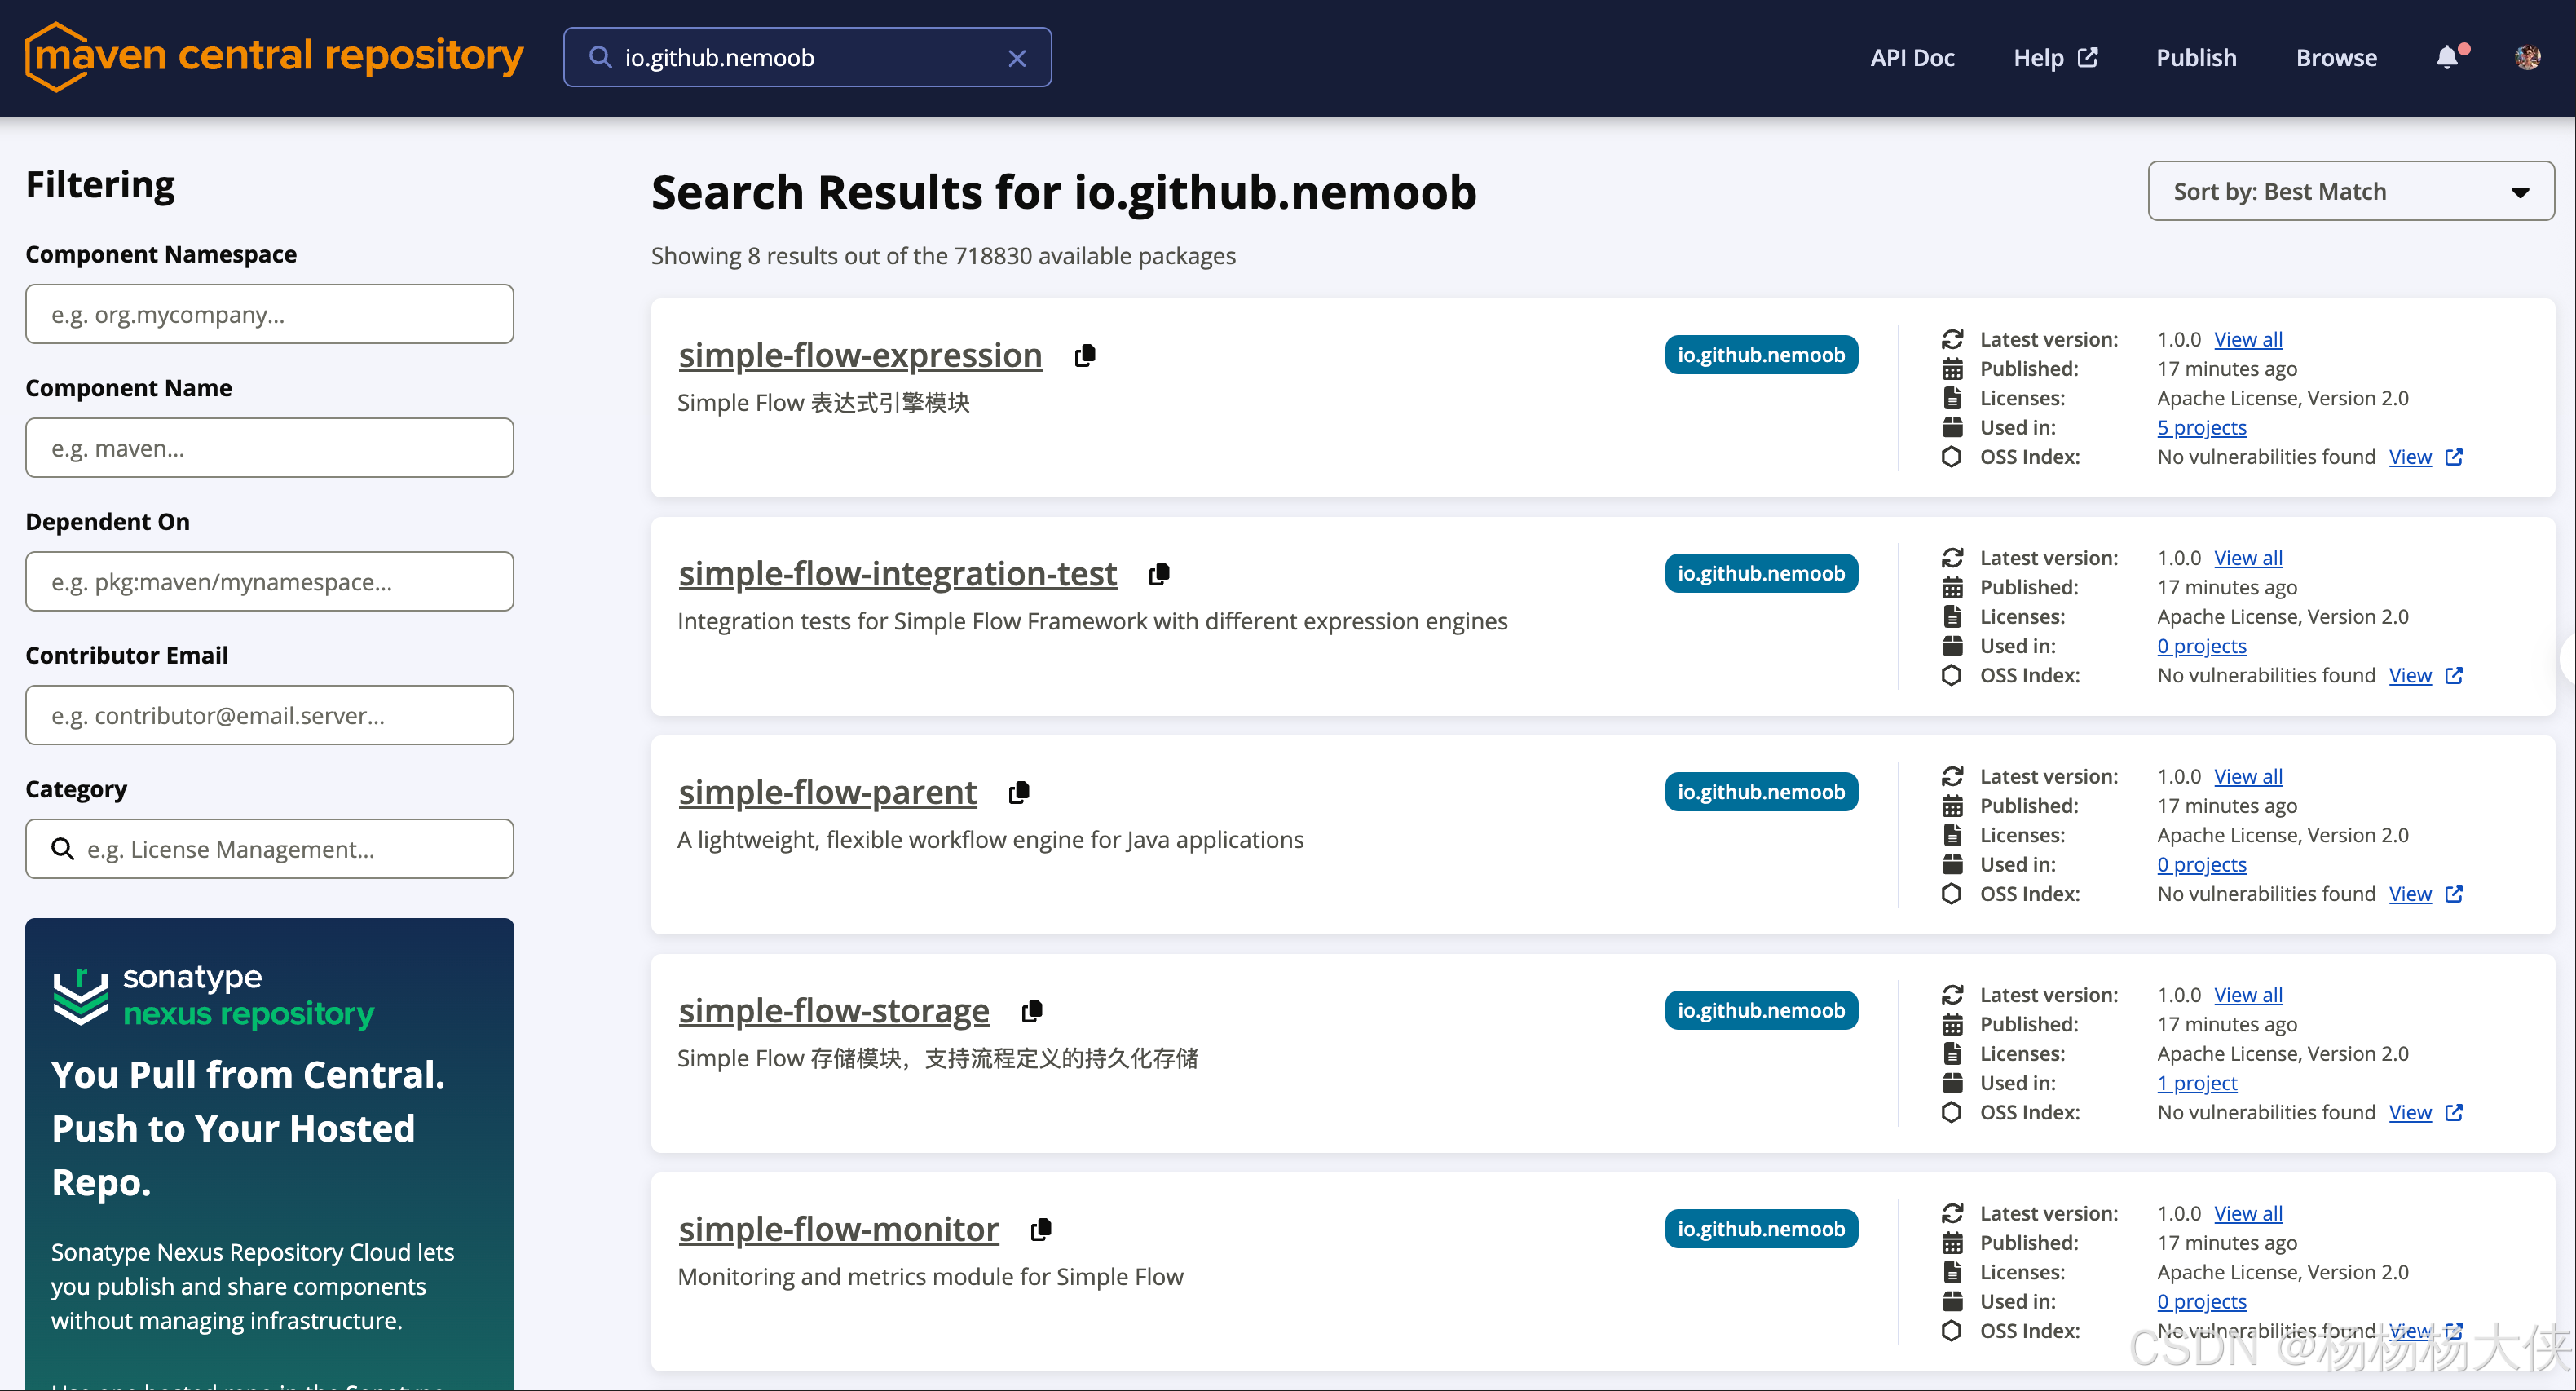Focus the Component Namespace filter field
2576x1391 pixels.
(269, 314)
